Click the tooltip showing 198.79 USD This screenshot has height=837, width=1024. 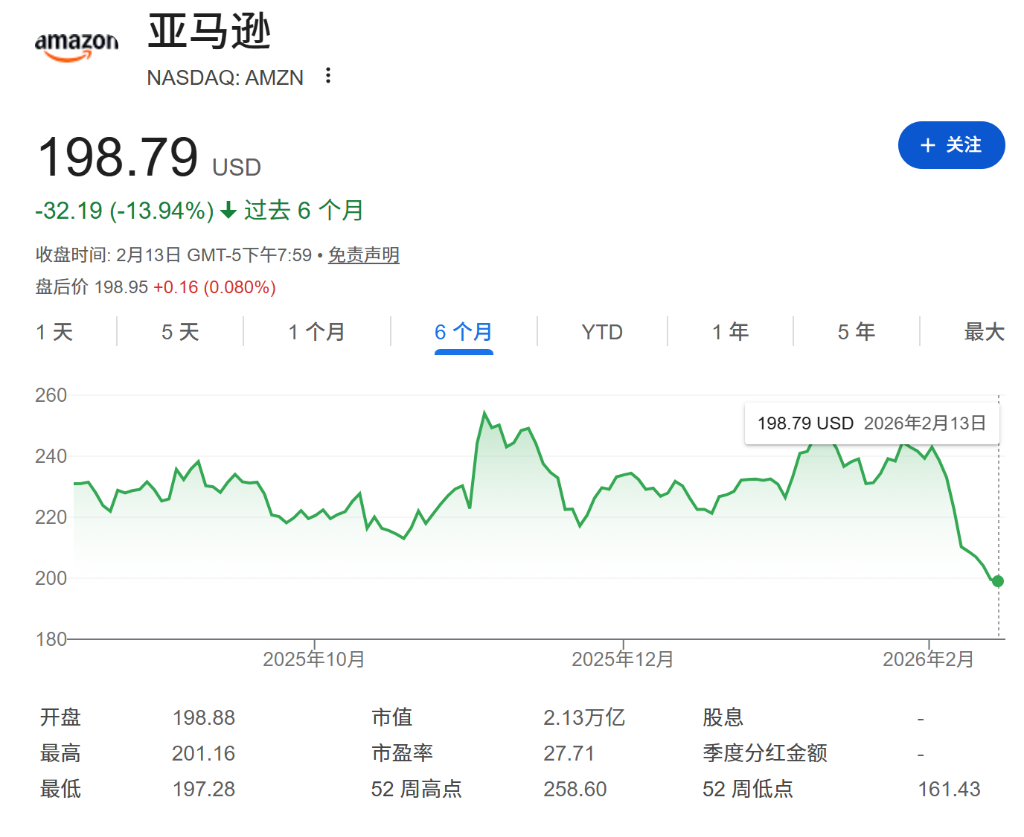point(871,423)
